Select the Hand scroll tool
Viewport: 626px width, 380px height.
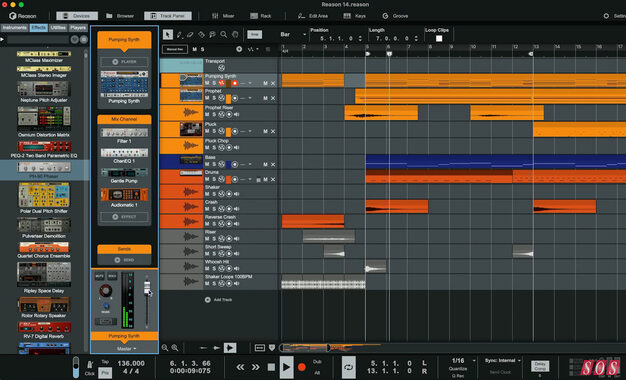[x=235, y=35]
